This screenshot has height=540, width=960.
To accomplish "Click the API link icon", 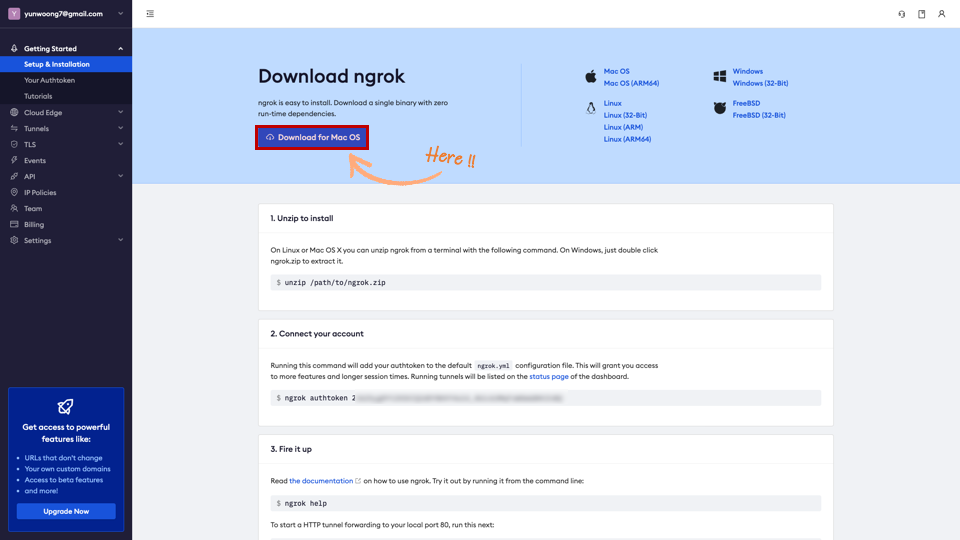I will (x=14, y=176).
